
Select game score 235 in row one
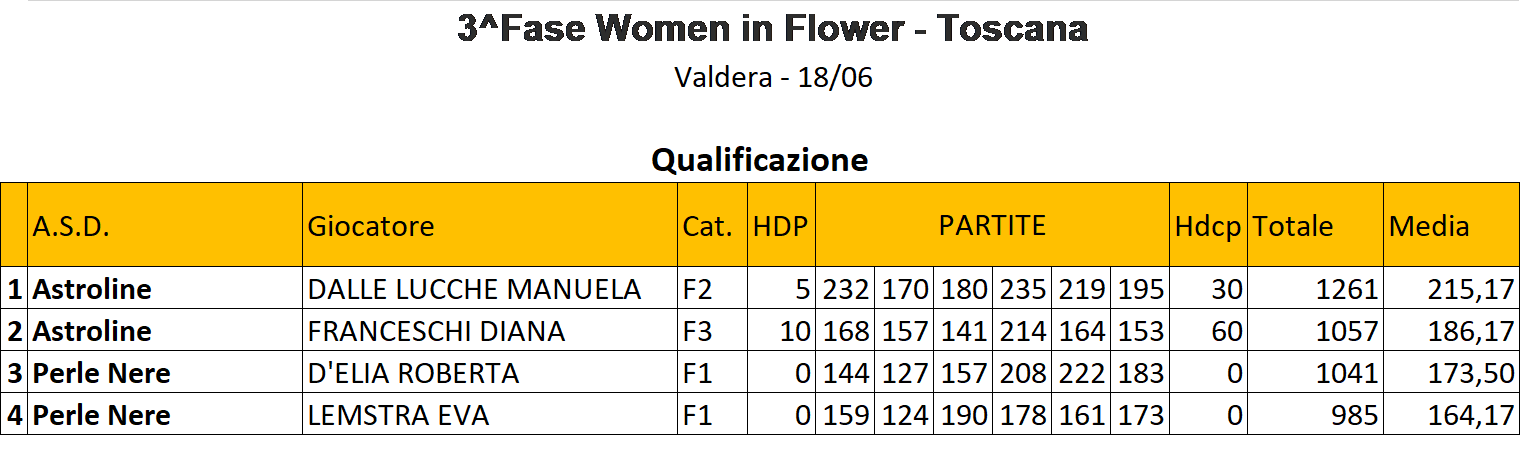pyautogui.click(x=1022, y=289)
